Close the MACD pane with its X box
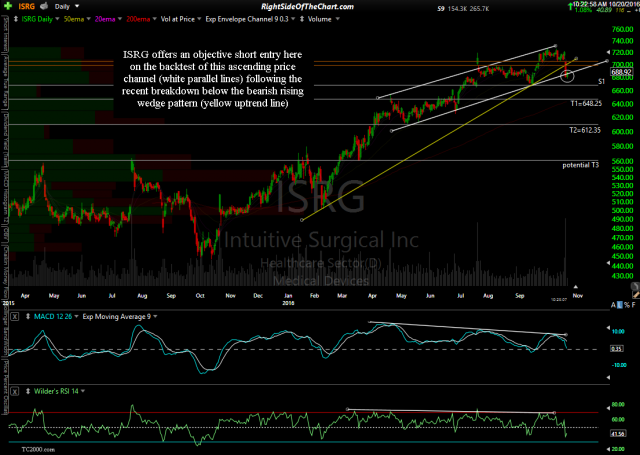Screen dimensions: 640x455 point(15,317)
